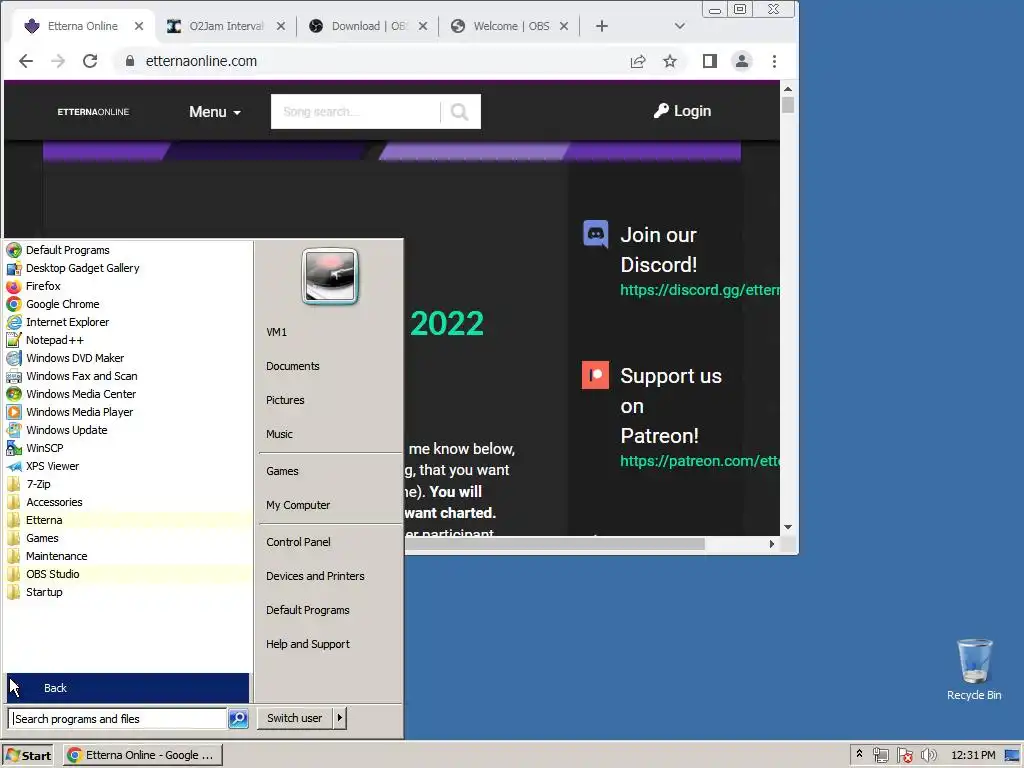Image resolution: width=1024 pixels, height=768 pixels.
Task: Open a new Chrome tab
Action: point(601,26)
